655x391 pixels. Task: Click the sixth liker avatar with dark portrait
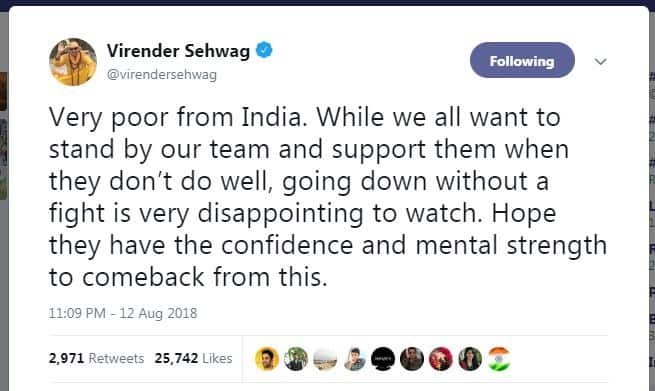(x=412, y=359)
